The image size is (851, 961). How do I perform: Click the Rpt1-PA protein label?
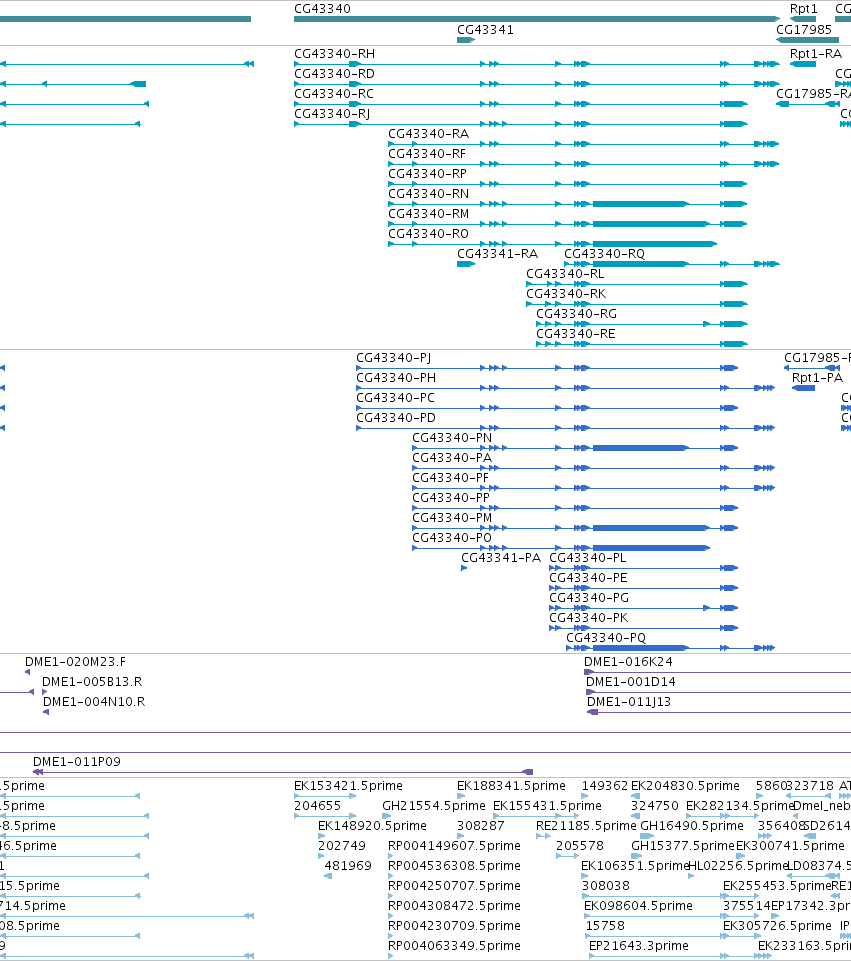tap(817, 378)
